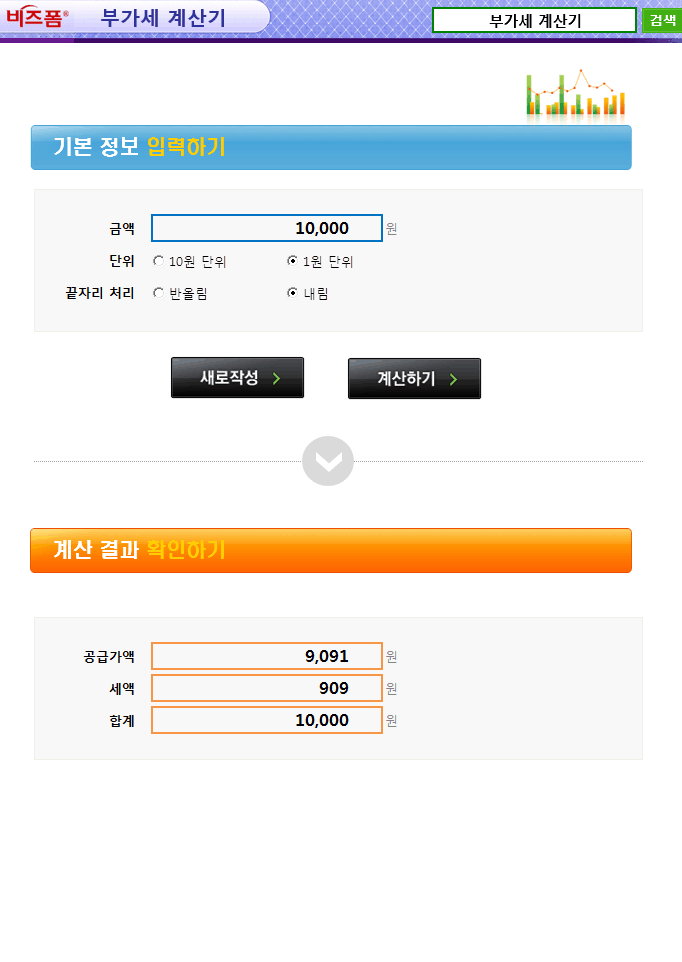Click the 공급가액 result field
The image size is (682, 962).
[x=266, y=656]
